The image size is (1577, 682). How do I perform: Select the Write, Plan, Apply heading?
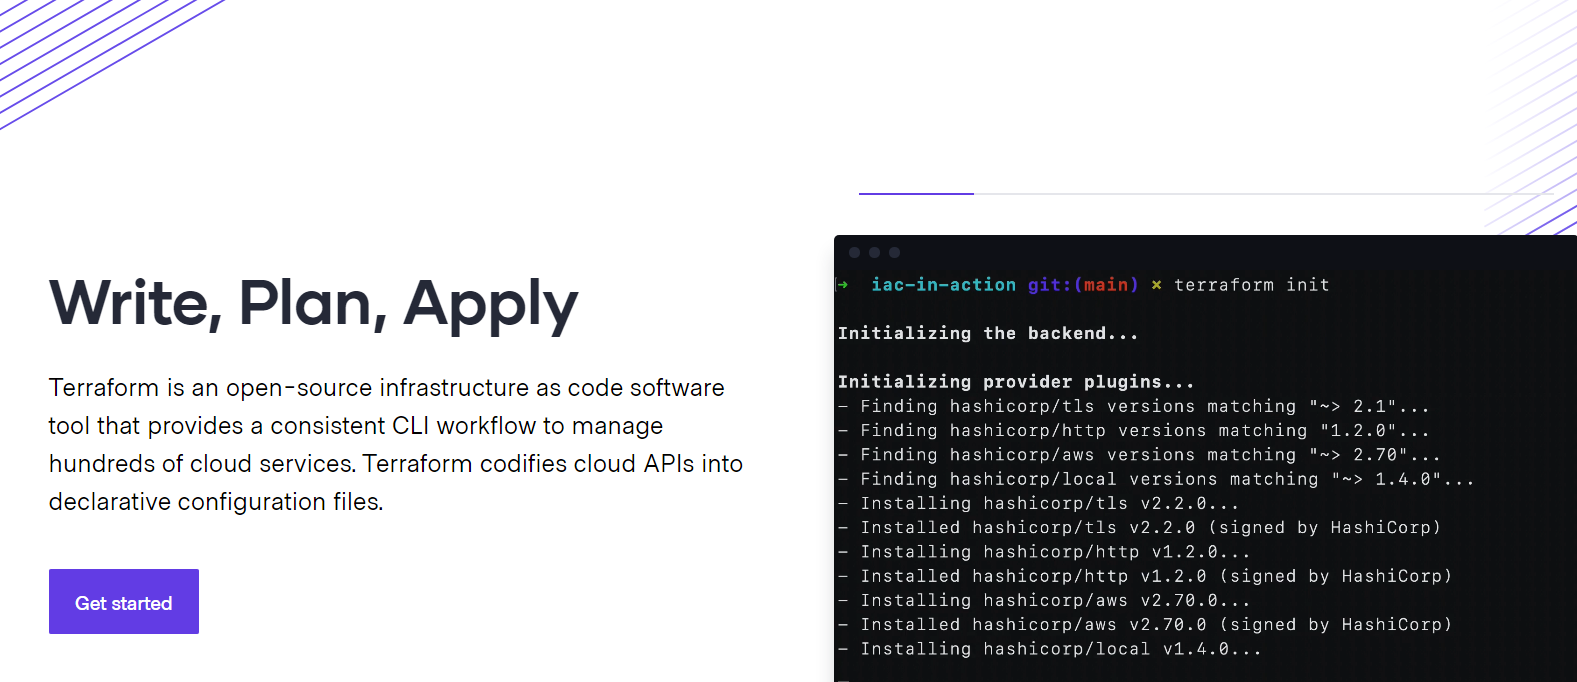tap(313, 304)
